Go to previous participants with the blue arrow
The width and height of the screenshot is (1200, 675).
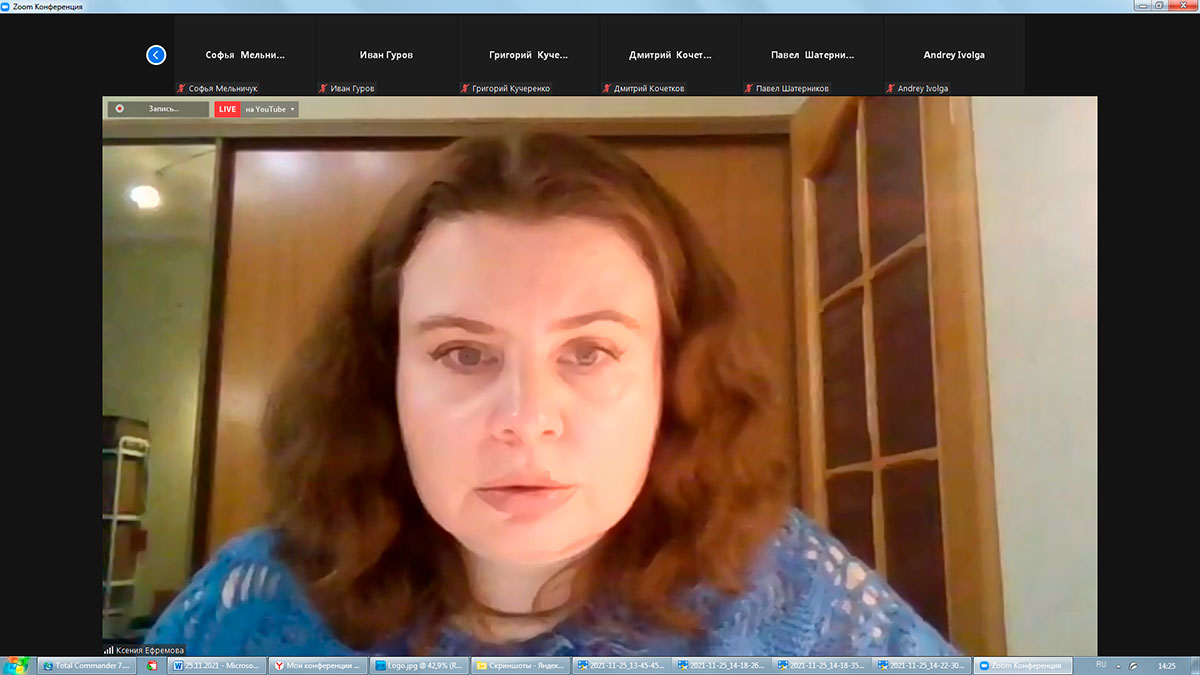(x=156, y=55)
